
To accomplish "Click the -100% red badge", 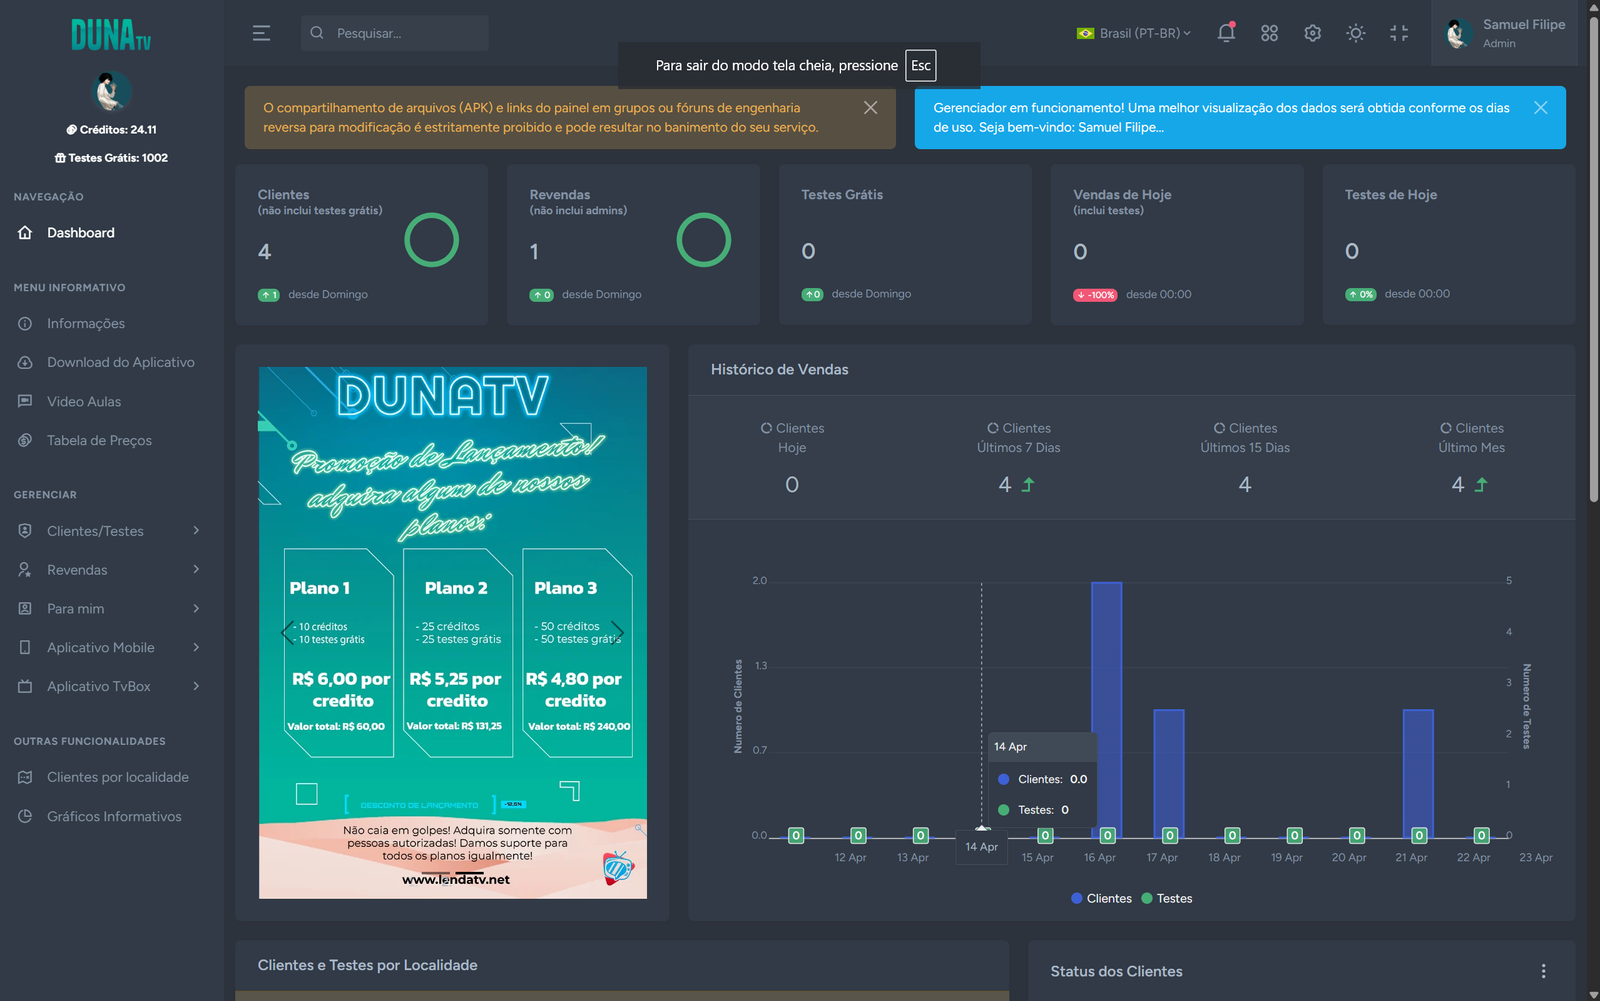I will (x=1095, y=295).
